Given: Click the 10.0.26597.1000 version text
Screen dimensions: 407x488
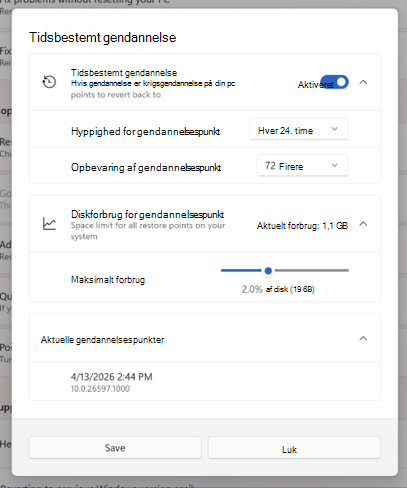Looking at the screenshot, I should (x=100, y=389).
